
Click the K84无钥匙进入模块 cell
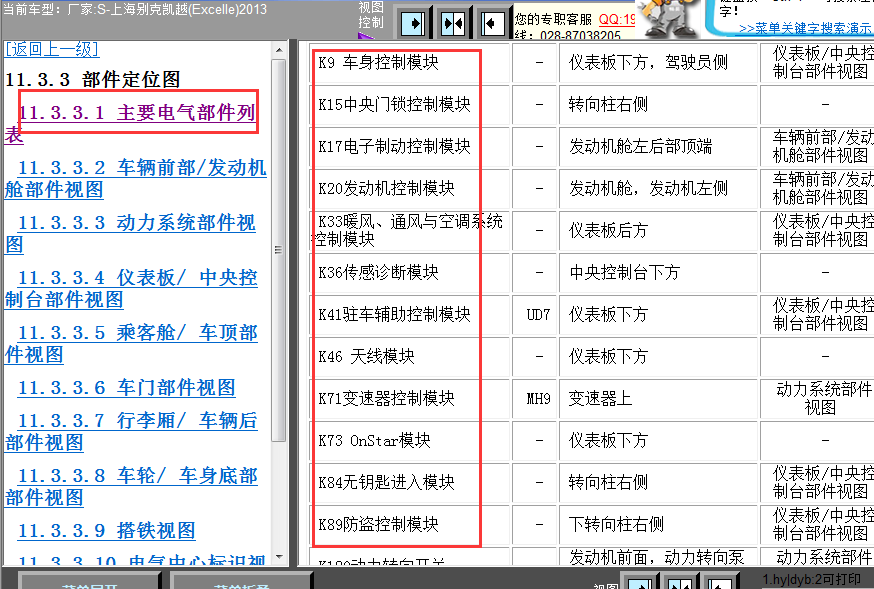coord(410,483)
